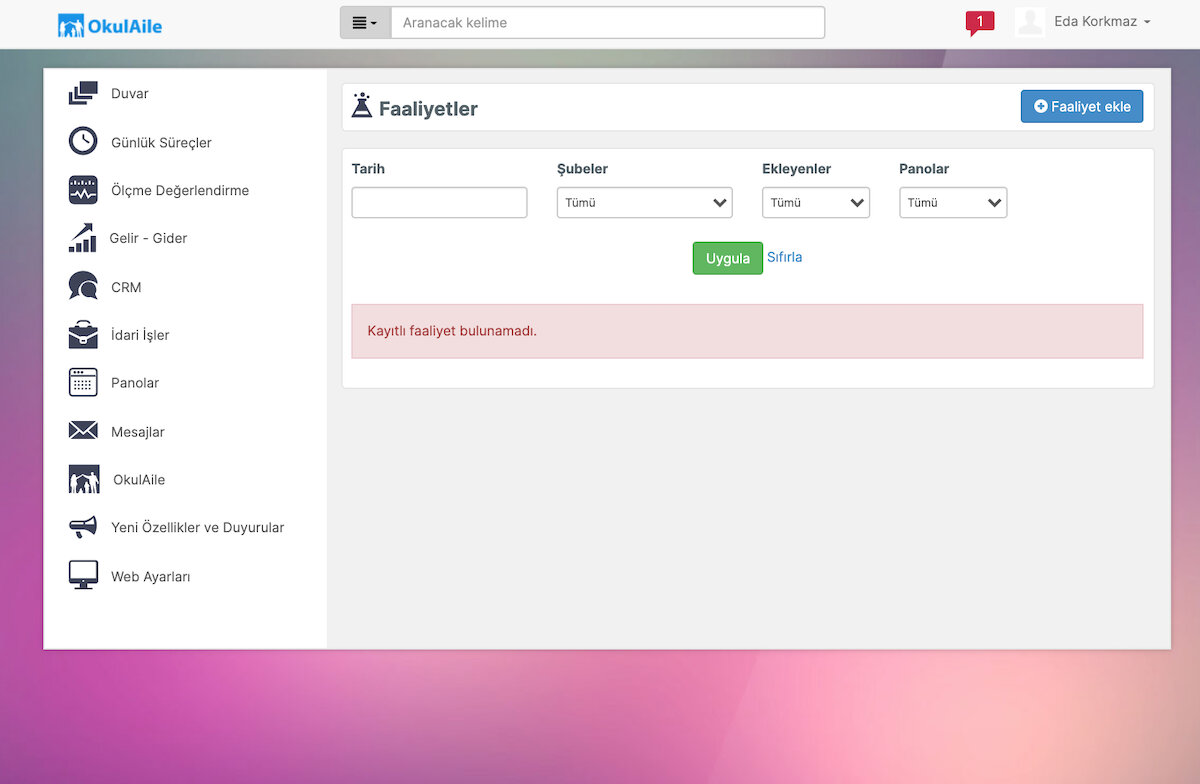Focus the Tarih date input field
The image size is (1200, 784).
[x=439, y=202]
